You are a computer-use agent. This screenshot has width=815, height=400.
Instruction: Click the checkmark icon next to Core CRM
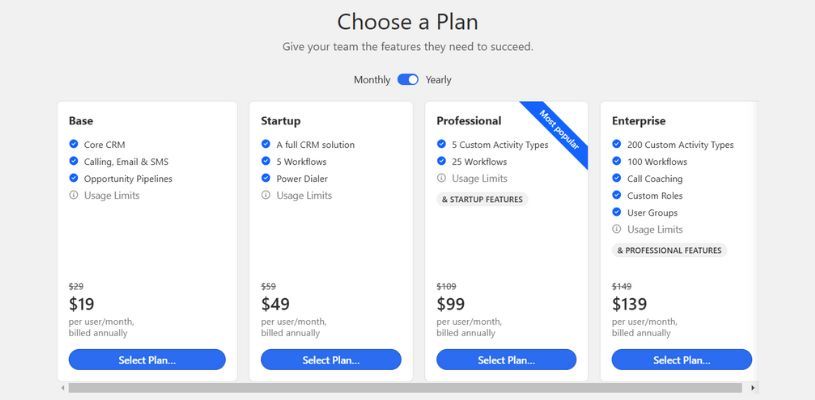coord(73,144)
